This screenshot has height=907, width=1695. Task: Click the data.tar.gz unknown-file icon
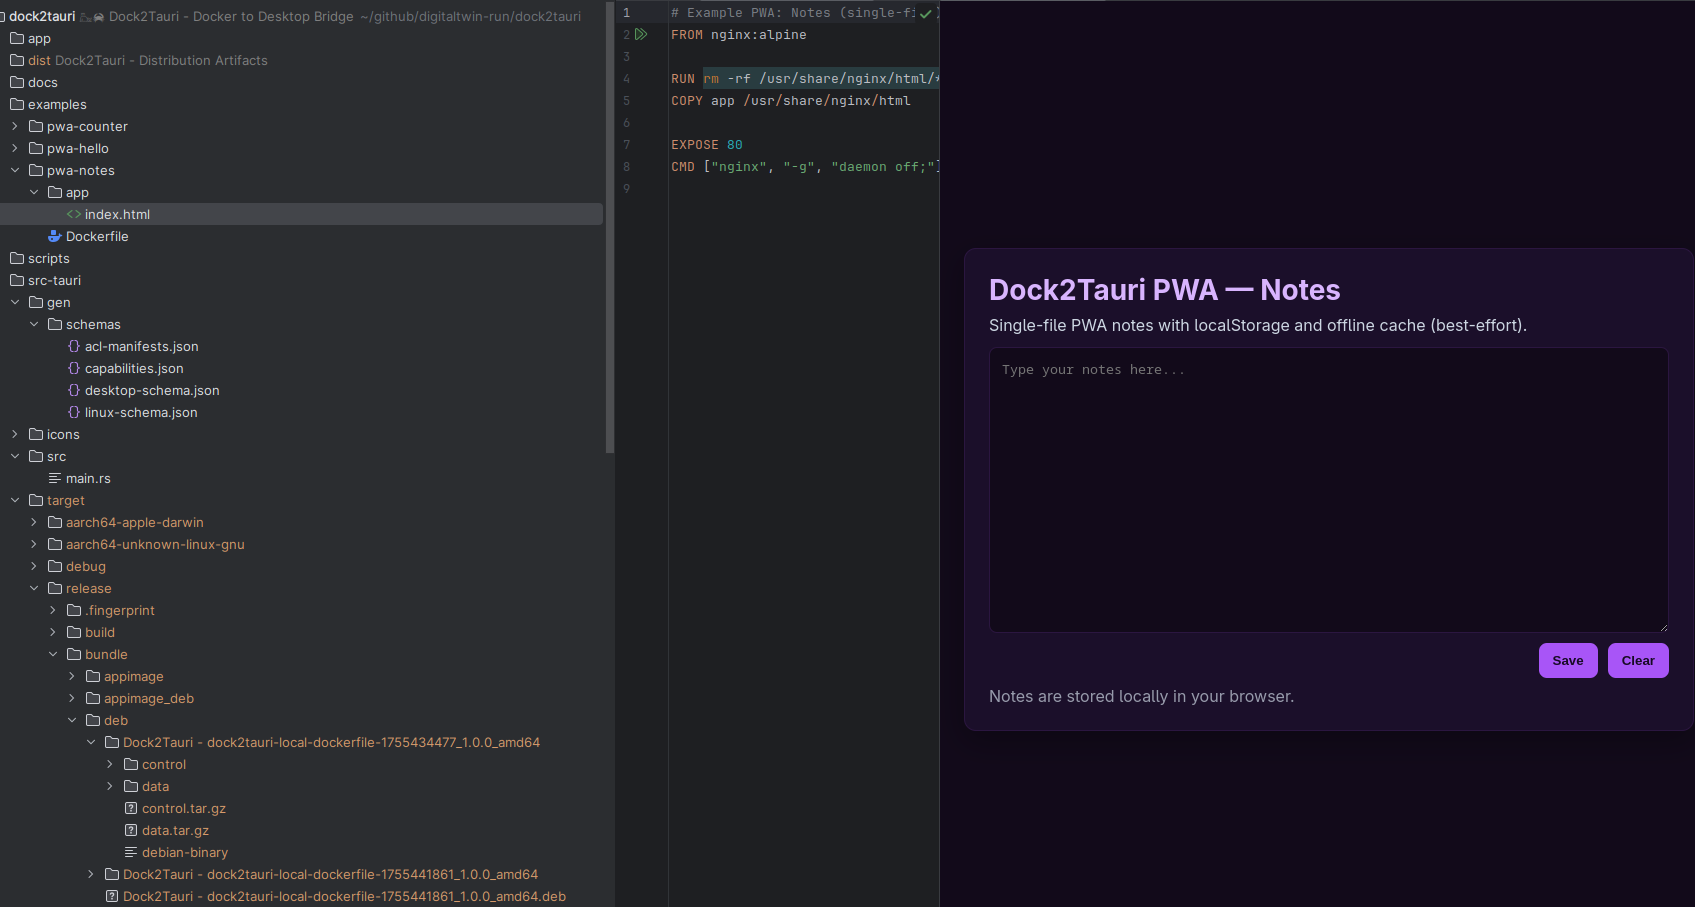coord(131,830)
